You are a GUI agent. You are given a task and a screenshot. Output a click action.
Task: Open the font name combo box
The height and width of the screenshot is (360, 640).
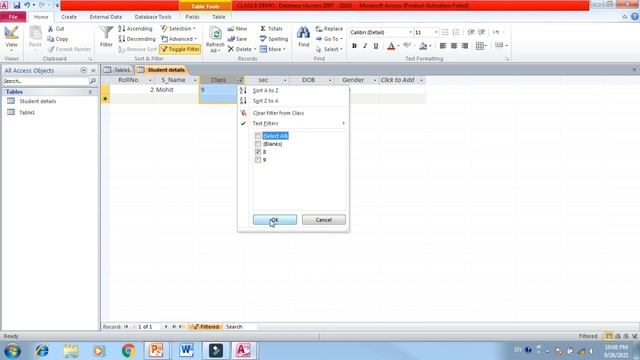(381, 32)
